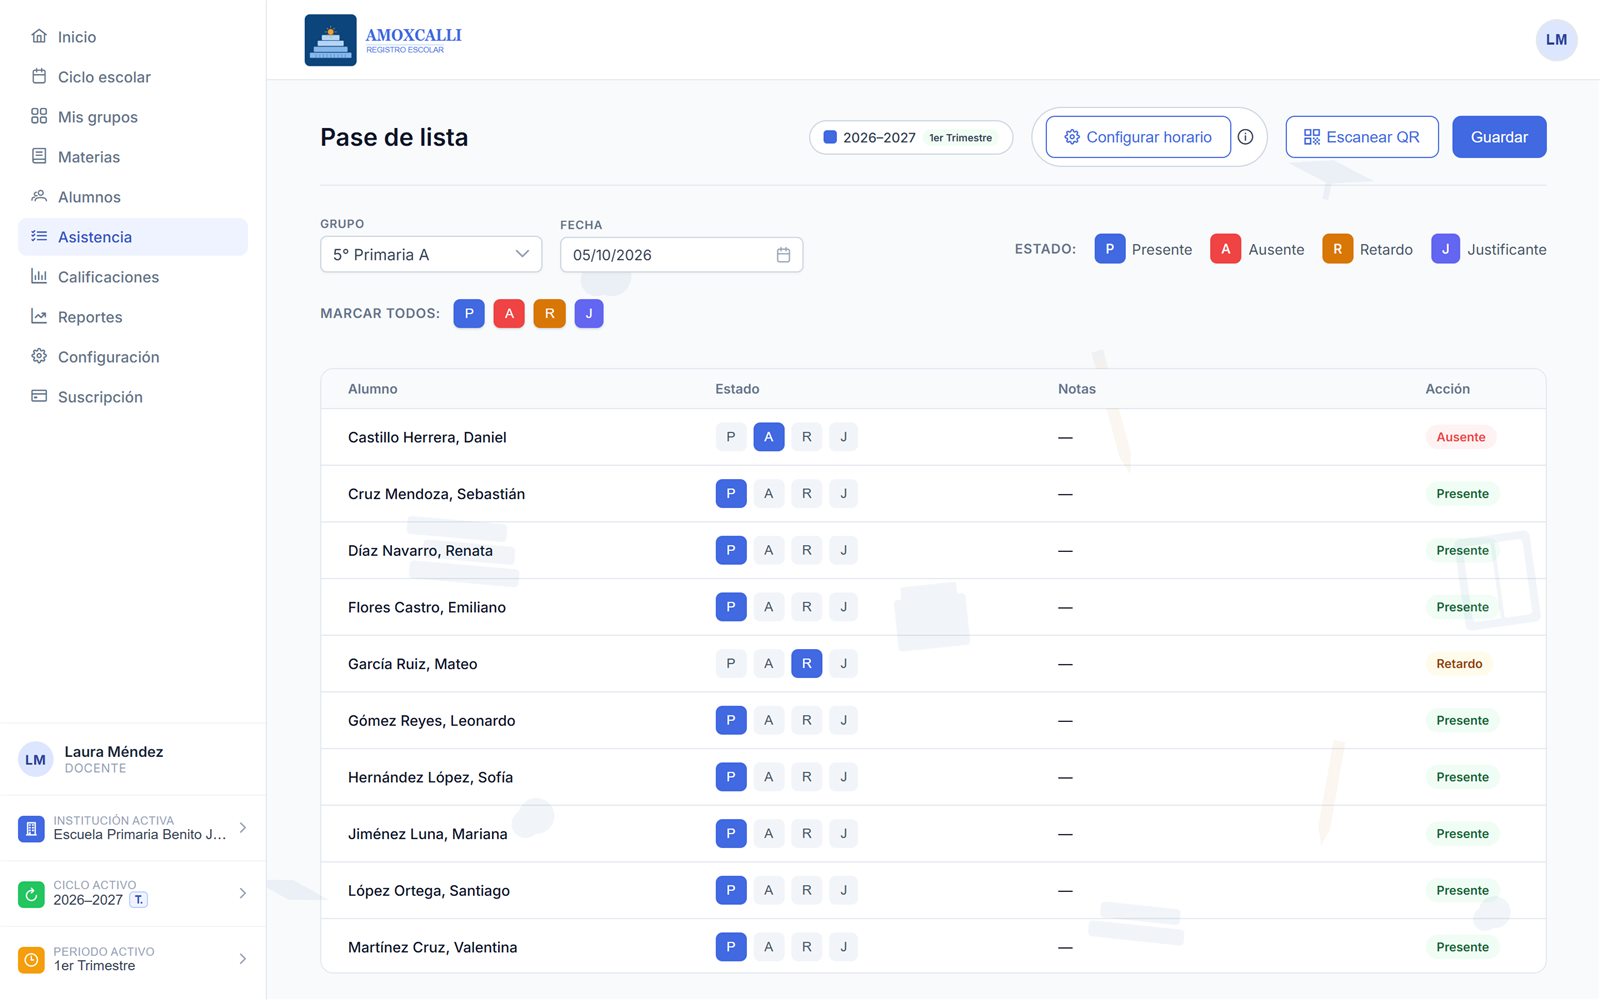
Task: Mark García Ruiz, Mateo as Presente (P)
Action: pos(731,664)
